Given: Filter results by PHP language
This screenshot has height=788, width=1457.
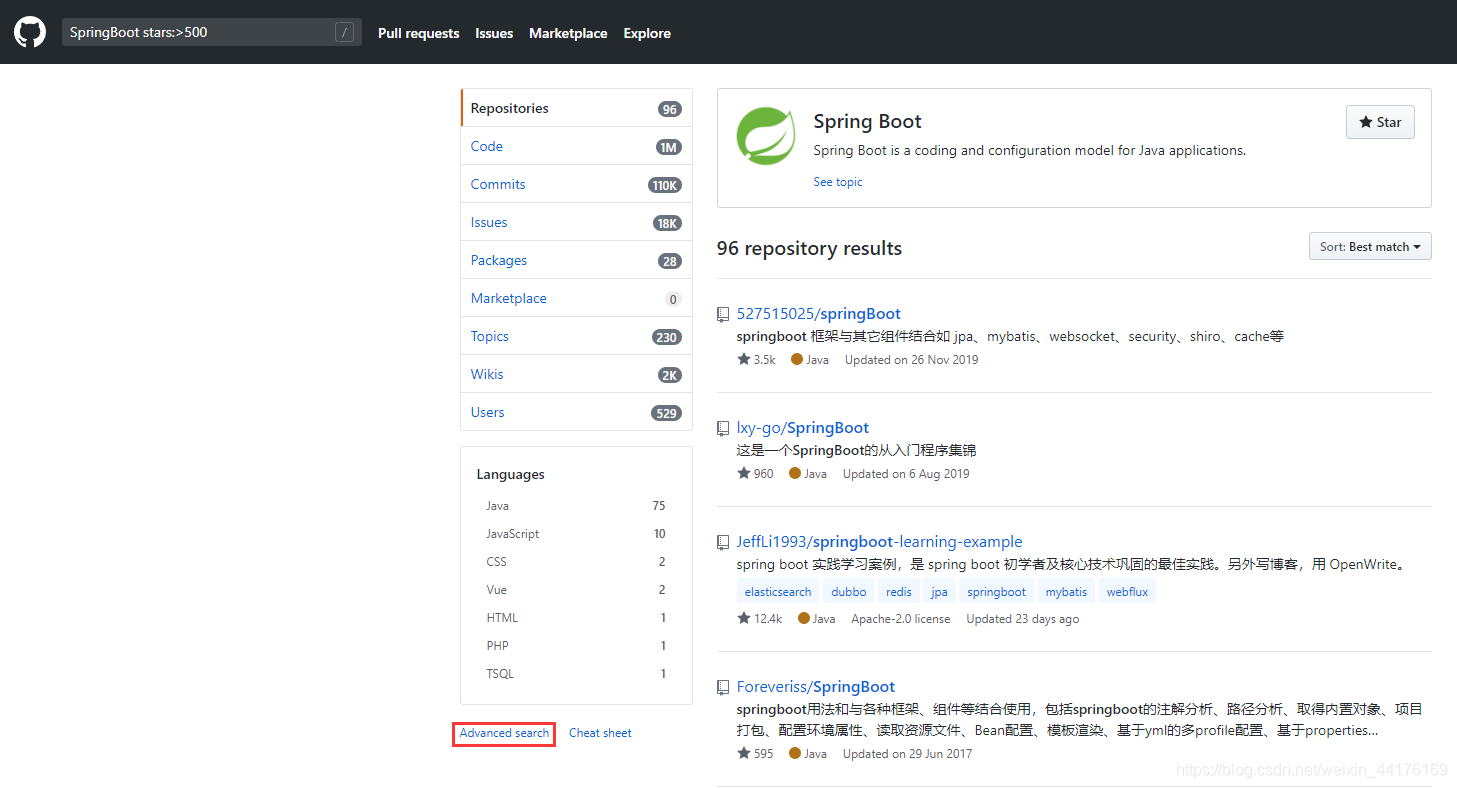Looking at the screenshot, I should [x=576, y=646].
